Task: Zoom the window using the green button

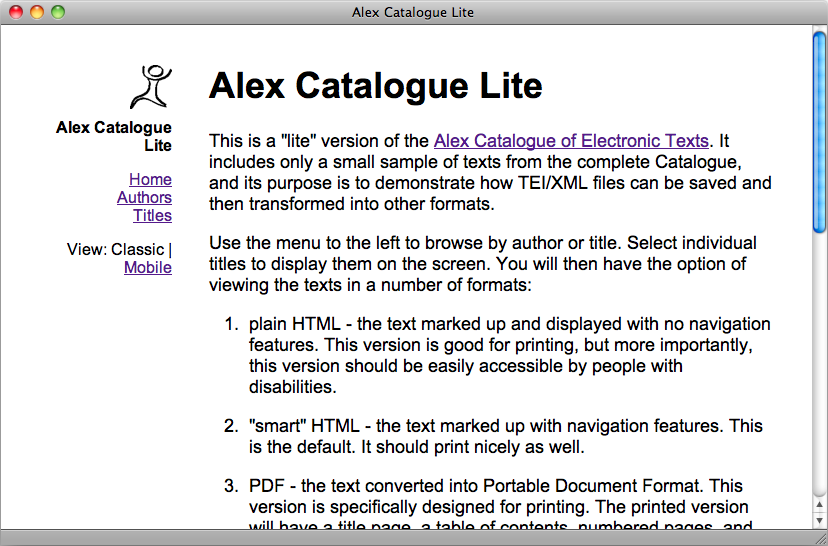Action: [x=58, y=12]
